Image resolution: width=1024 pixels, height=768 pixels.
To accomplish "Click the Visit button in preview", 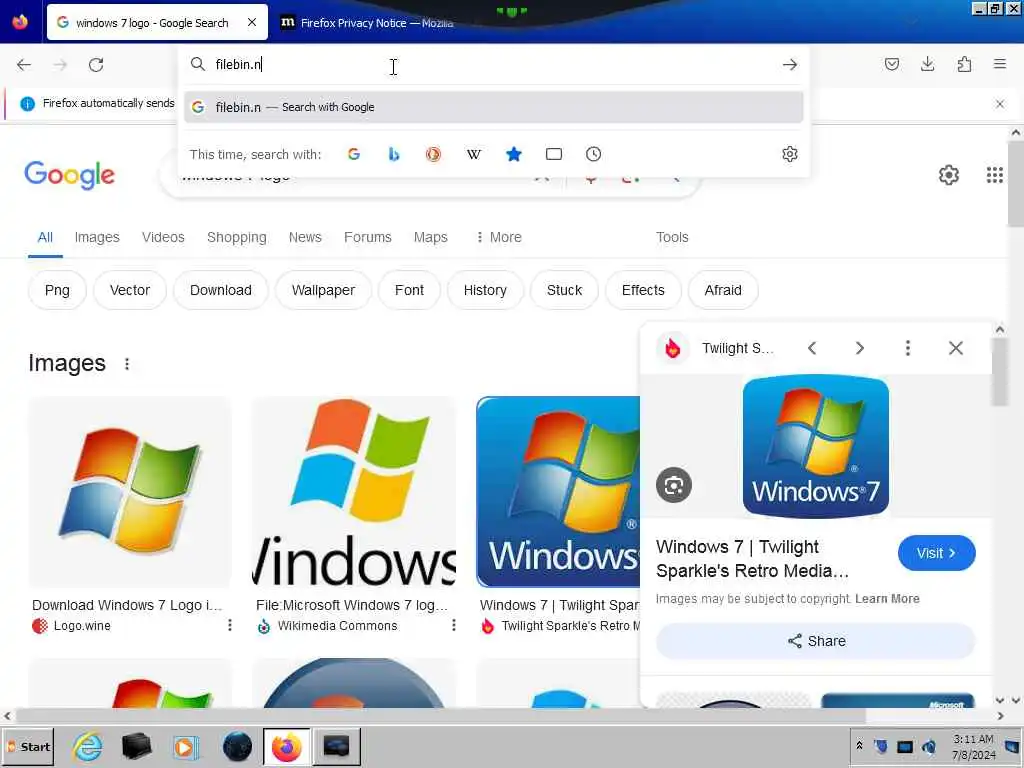I will click(x=936, y=553).
